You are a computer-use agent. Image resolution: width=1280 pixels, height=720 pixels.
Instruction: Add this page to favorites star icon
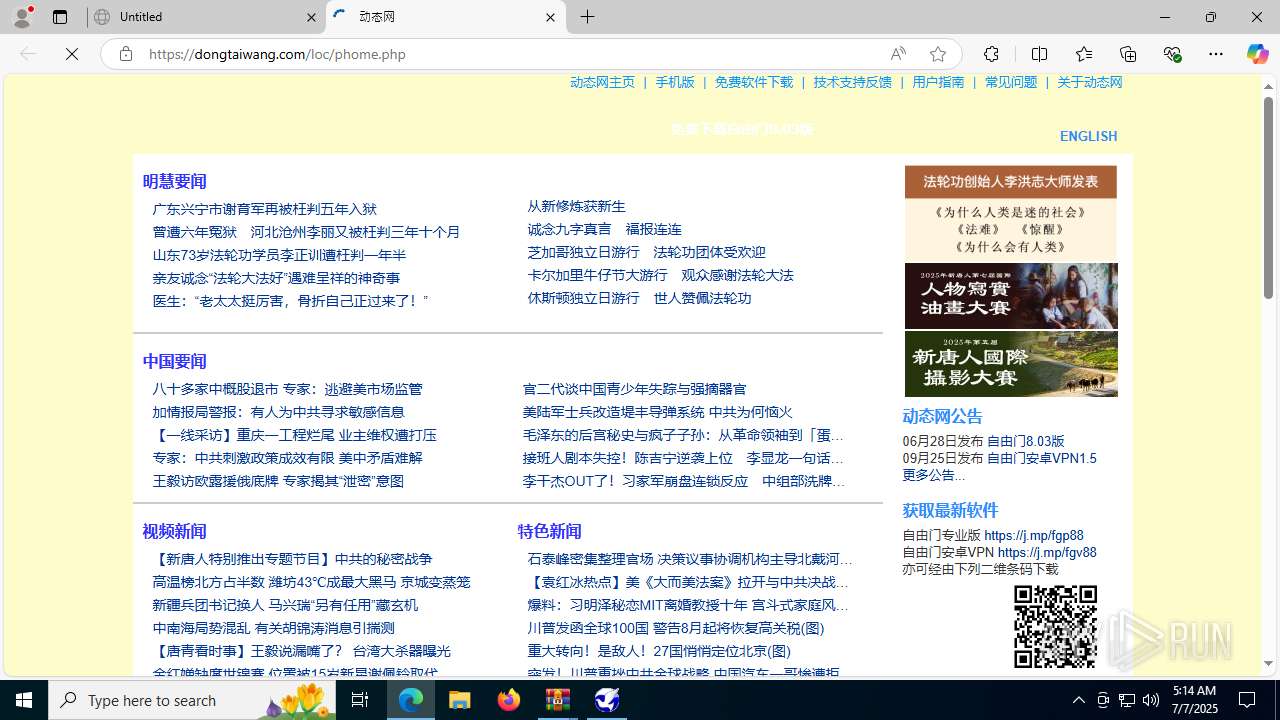[x=937, y=54]
